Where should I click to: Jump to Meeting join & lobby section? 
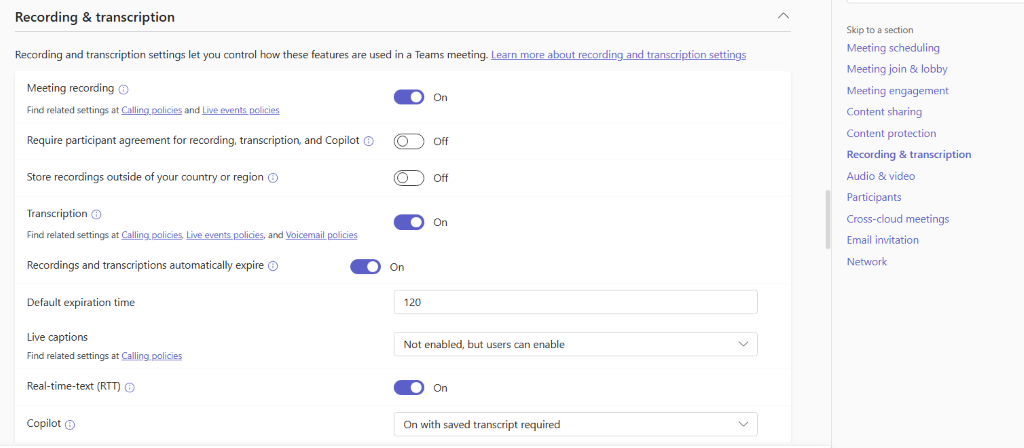(897, 69)
